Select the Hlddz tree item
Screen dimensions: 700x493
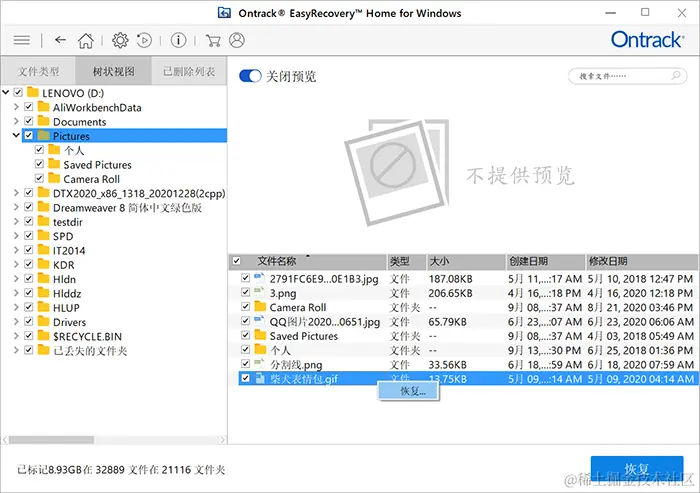pos(67,293)
